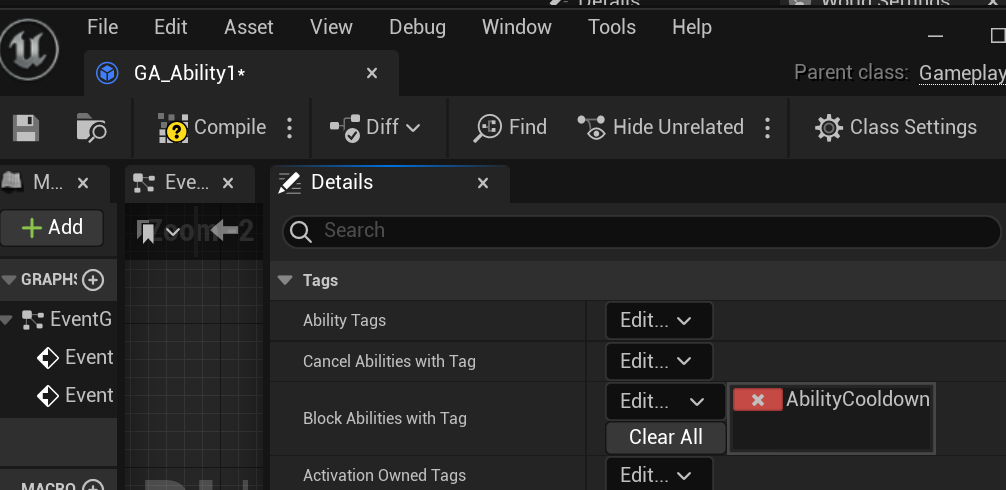Click the Save blueprint floppy disk icon

pyautogui.click(x=26, y=128)
